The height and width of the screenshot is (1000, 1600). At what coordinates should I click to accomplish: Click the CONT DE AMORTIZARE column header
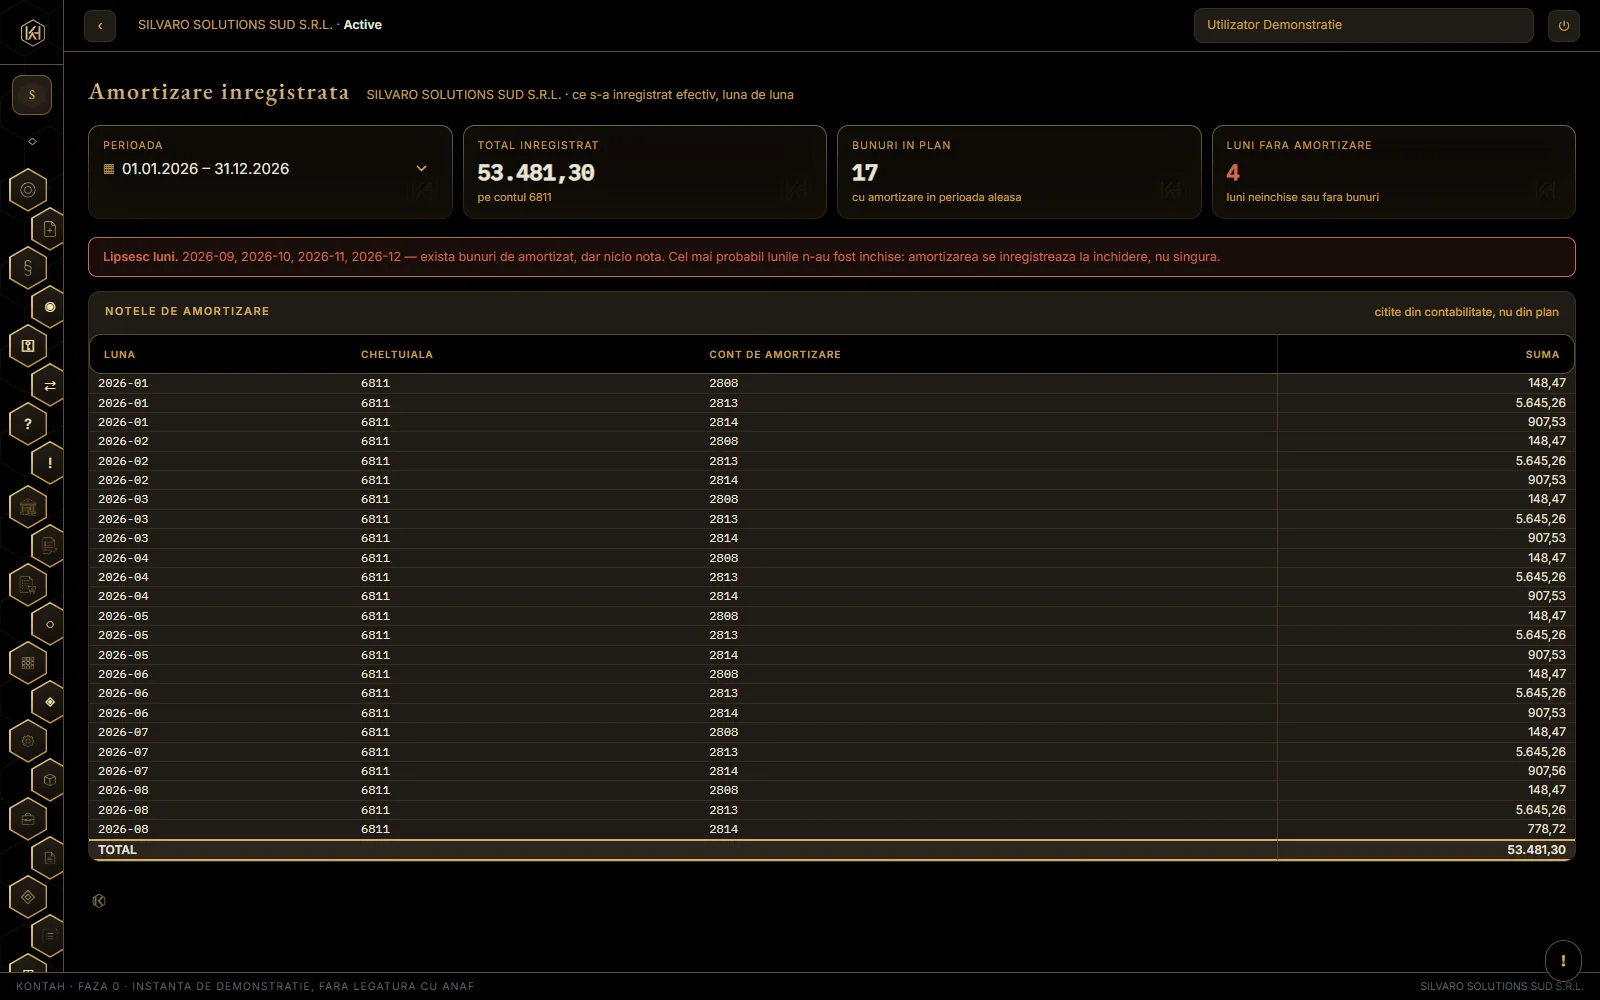click(775, 355)
